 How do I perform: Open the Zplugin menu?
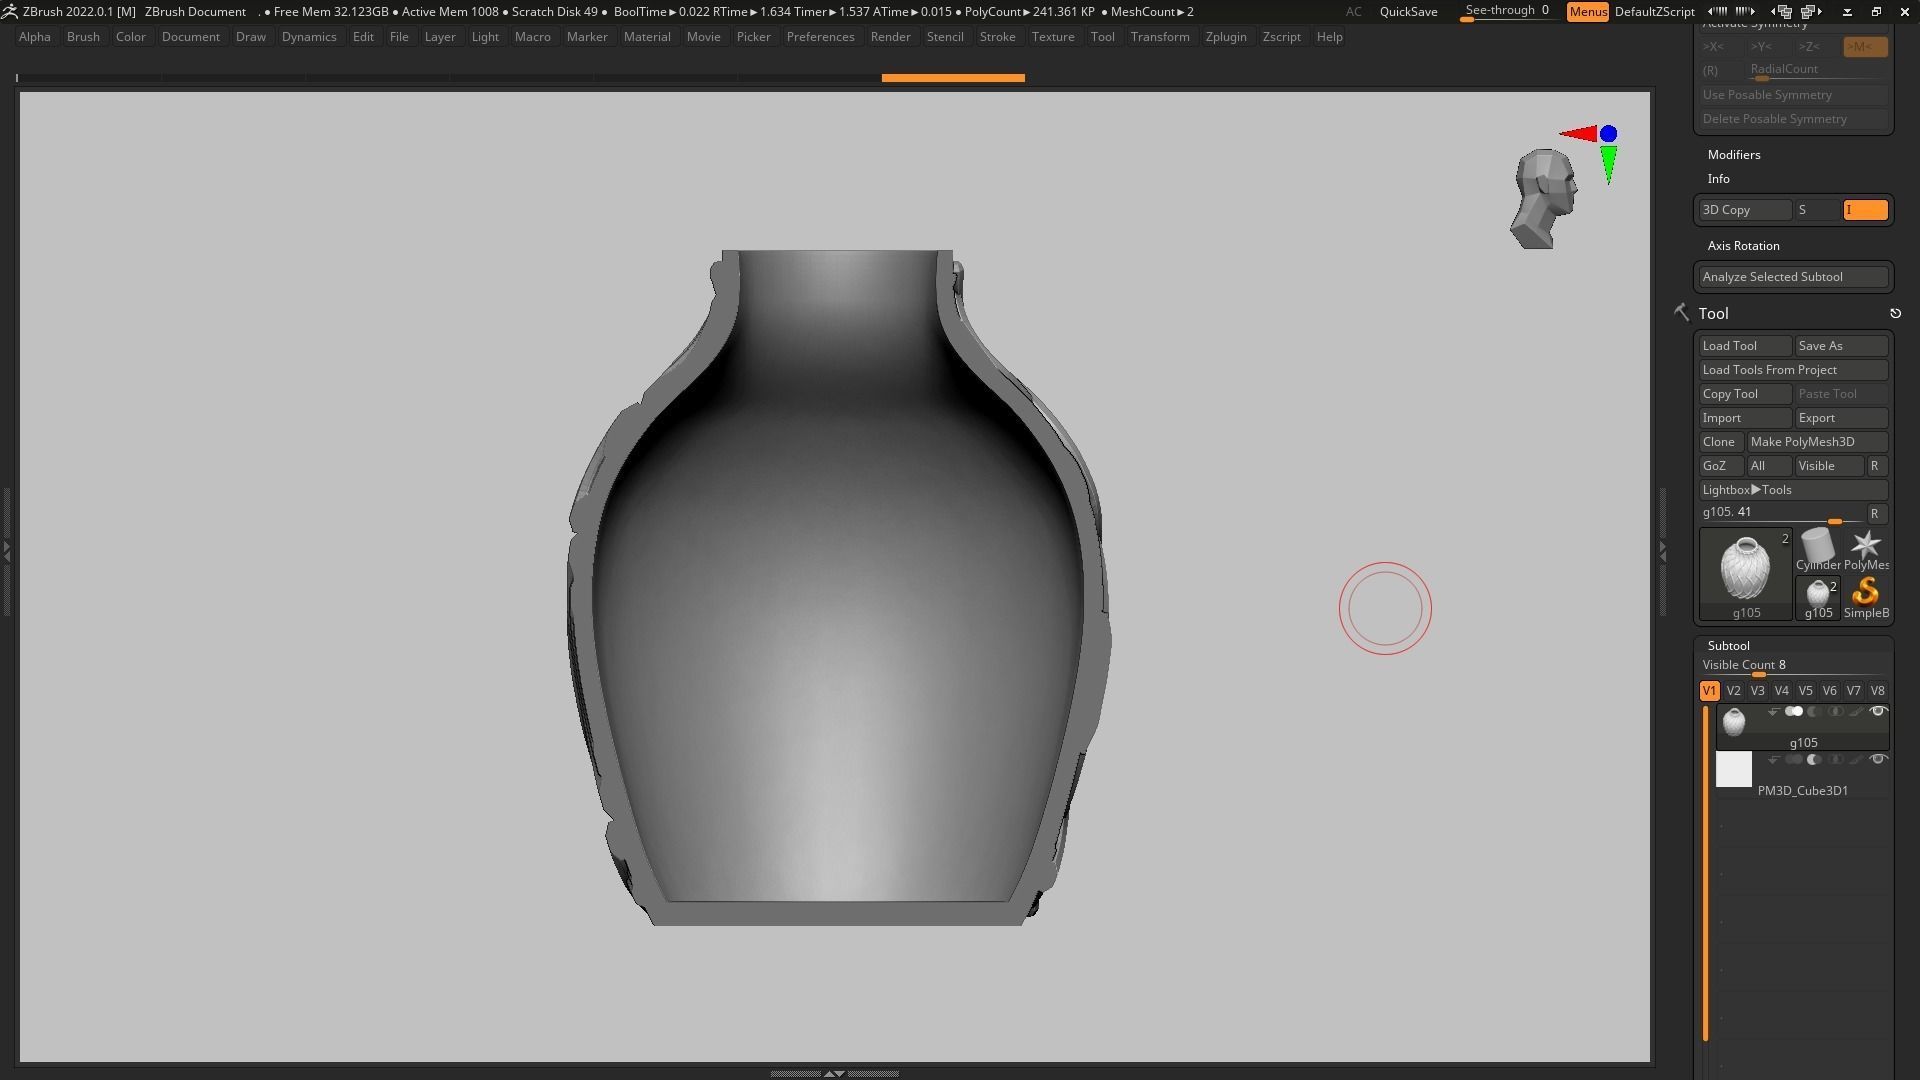point(1225,37)
